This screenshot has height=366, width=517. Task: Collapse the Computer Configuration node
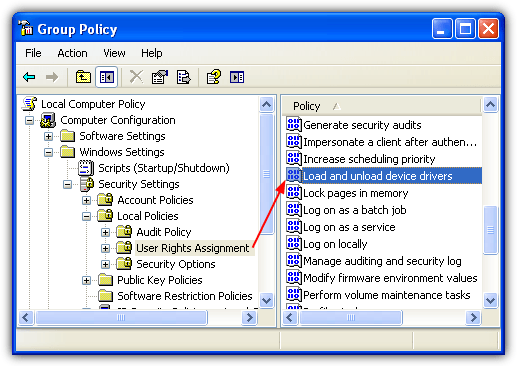point(29,120)
